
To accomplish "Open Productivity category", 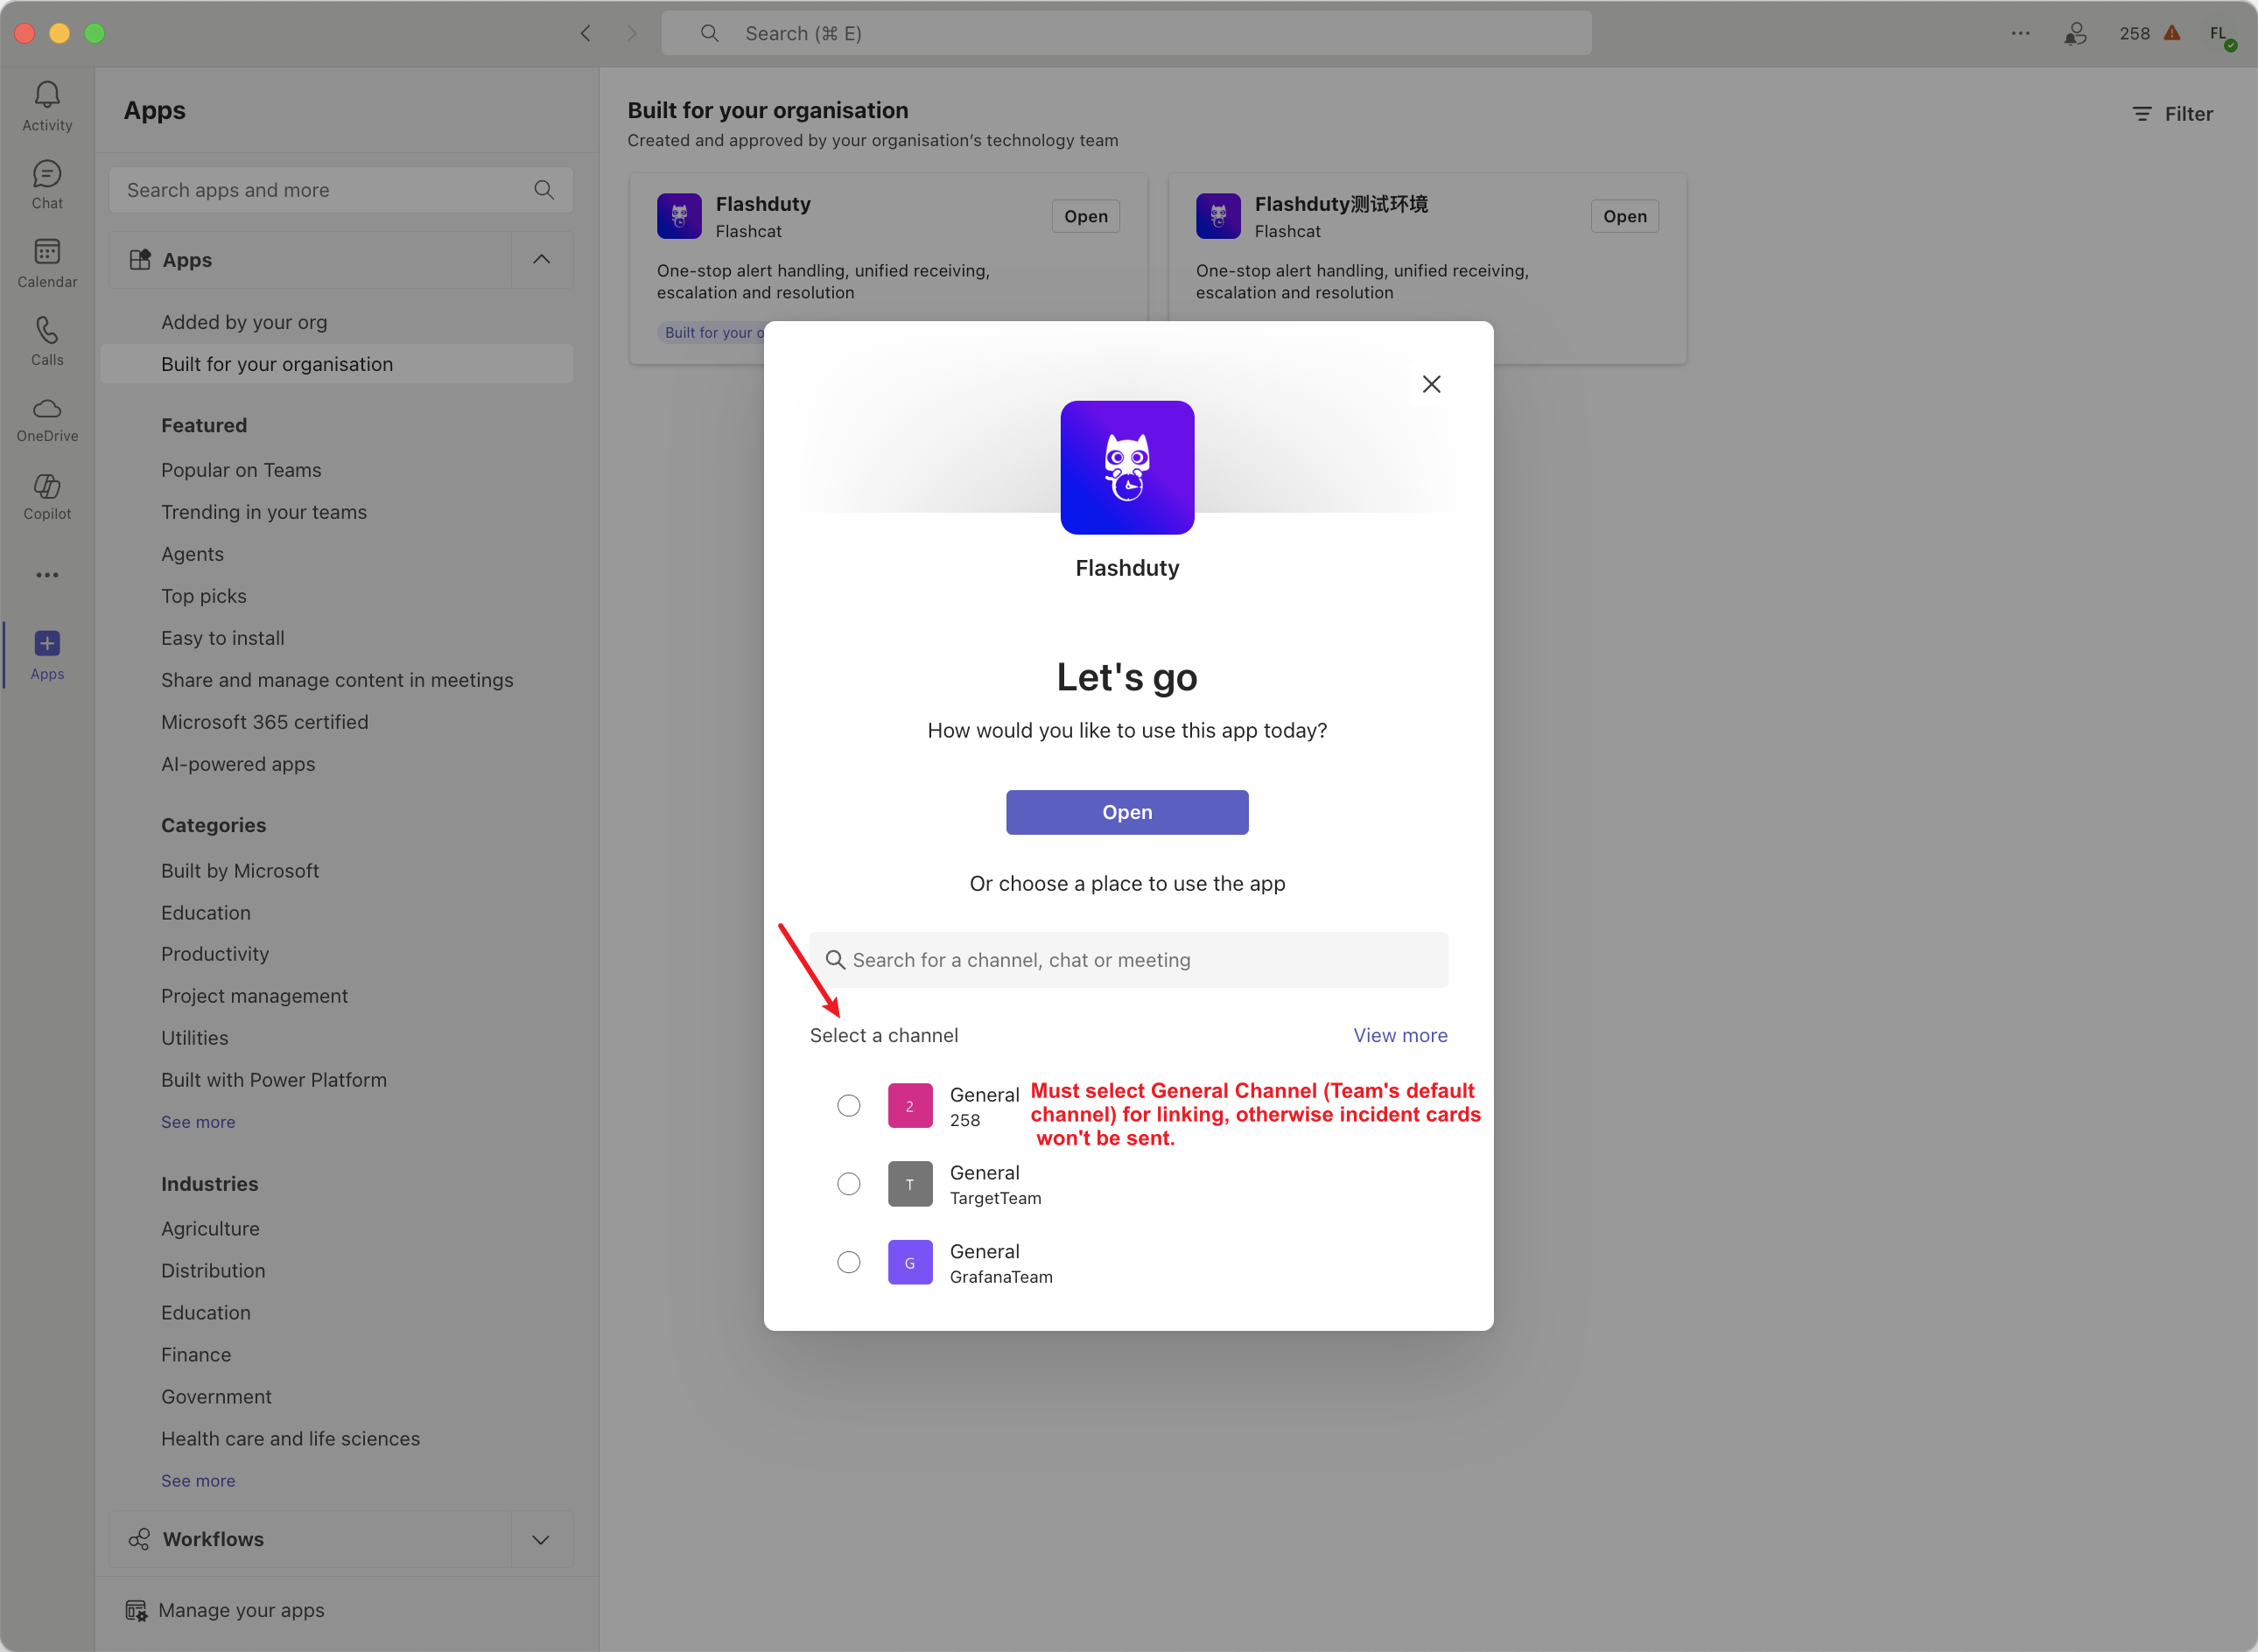I will 215,954.
